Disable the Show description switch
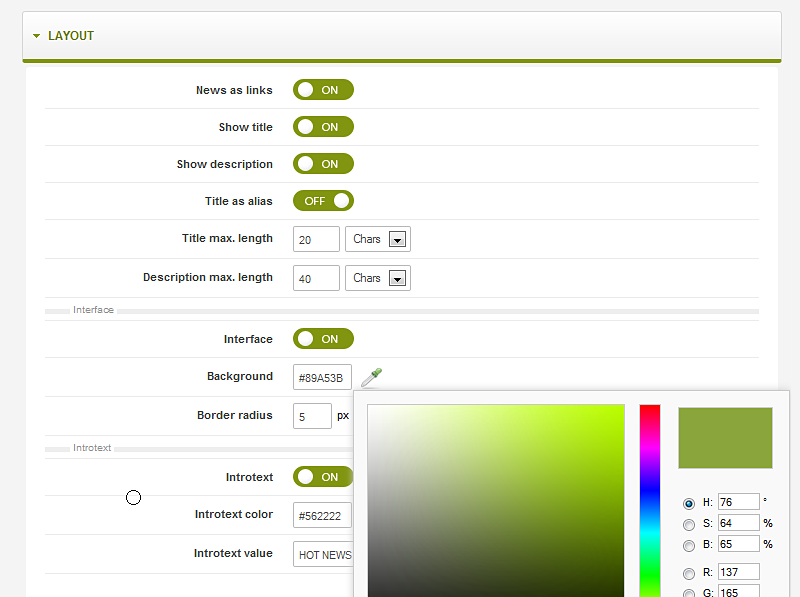 point(323,164)
